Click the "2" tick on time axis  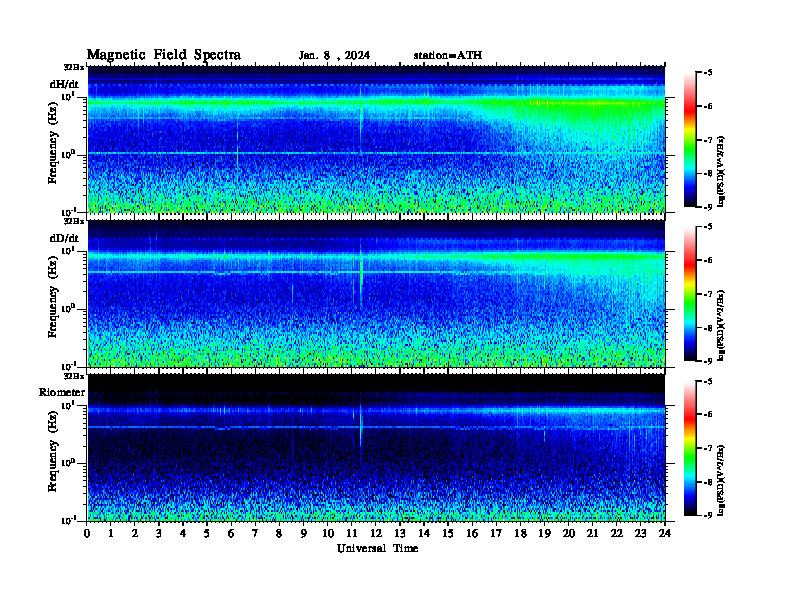[135, 533]
